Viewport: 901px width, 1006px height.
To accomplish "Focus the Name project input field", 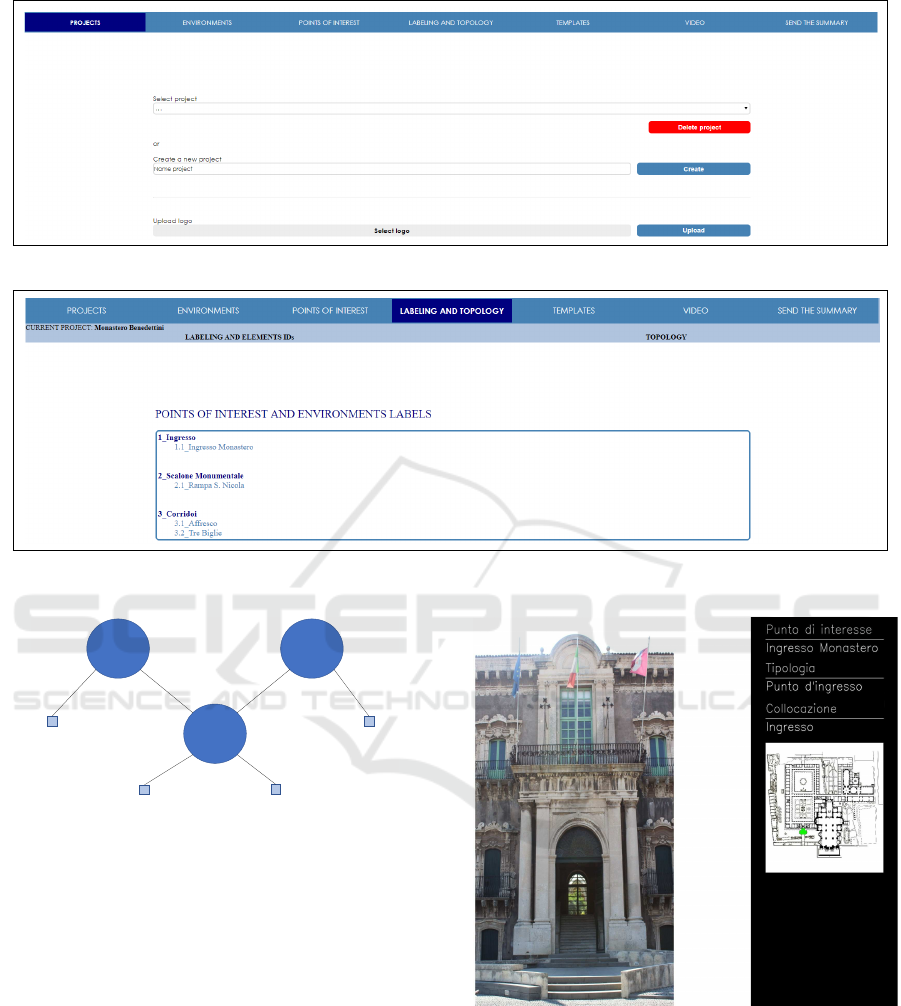I will pyautogui.click(x=391, y=169).
